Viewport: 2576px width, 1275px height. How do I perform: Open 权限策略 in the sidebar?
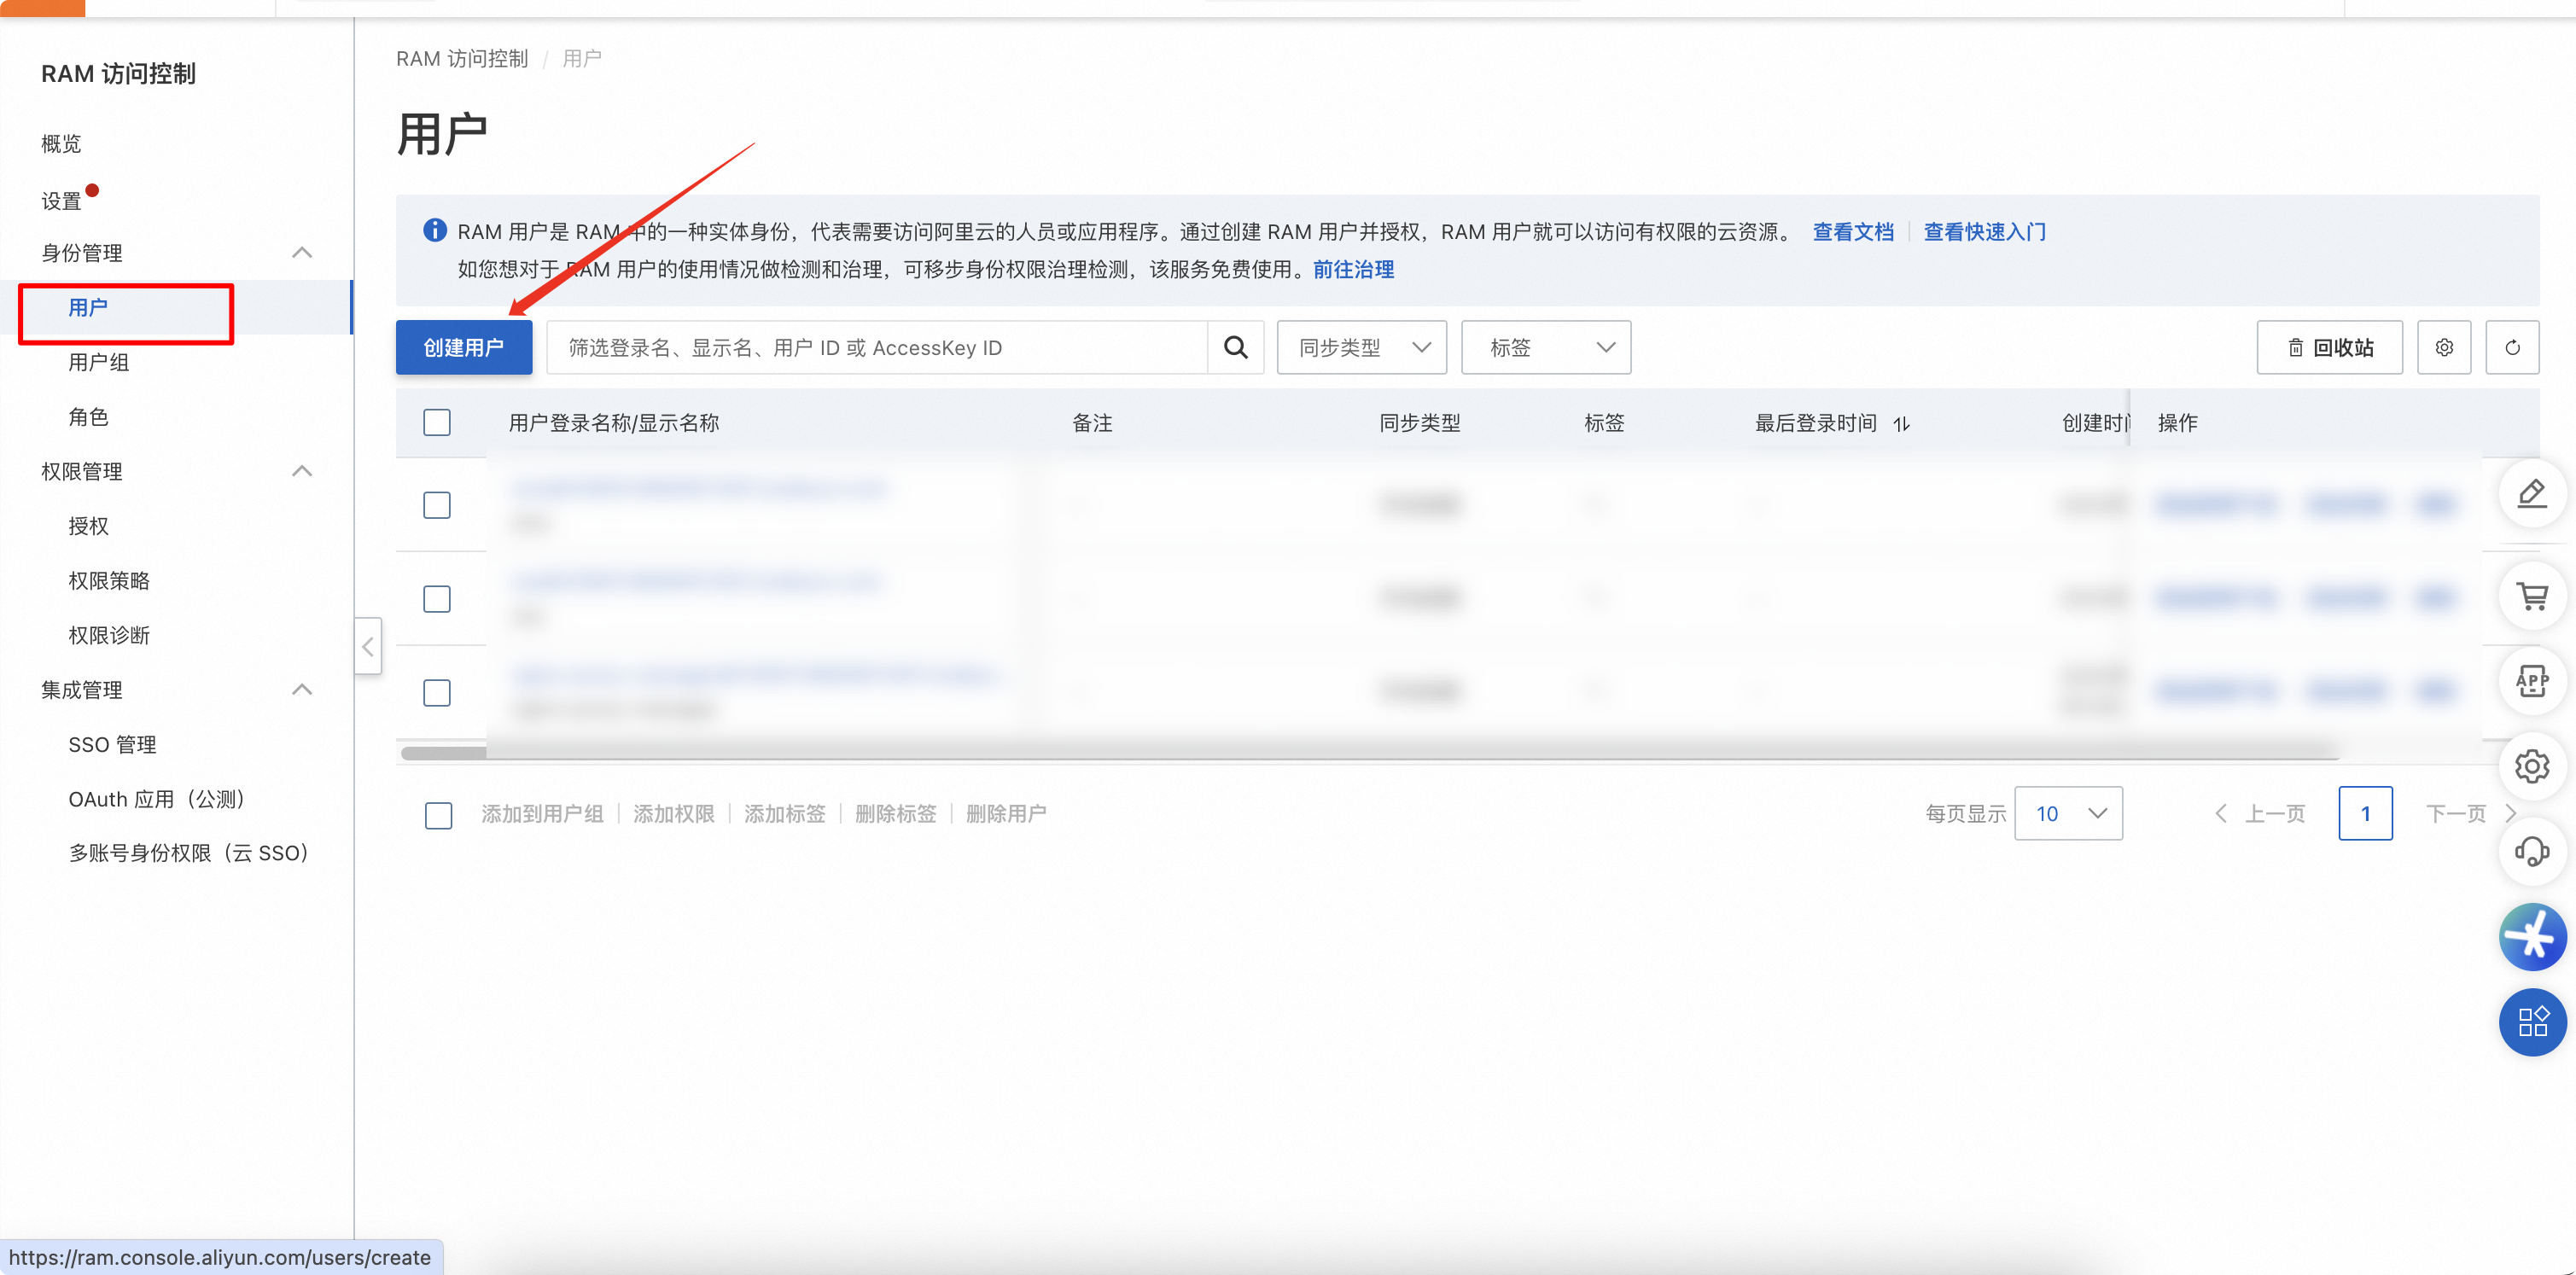[x=109, y=581]
